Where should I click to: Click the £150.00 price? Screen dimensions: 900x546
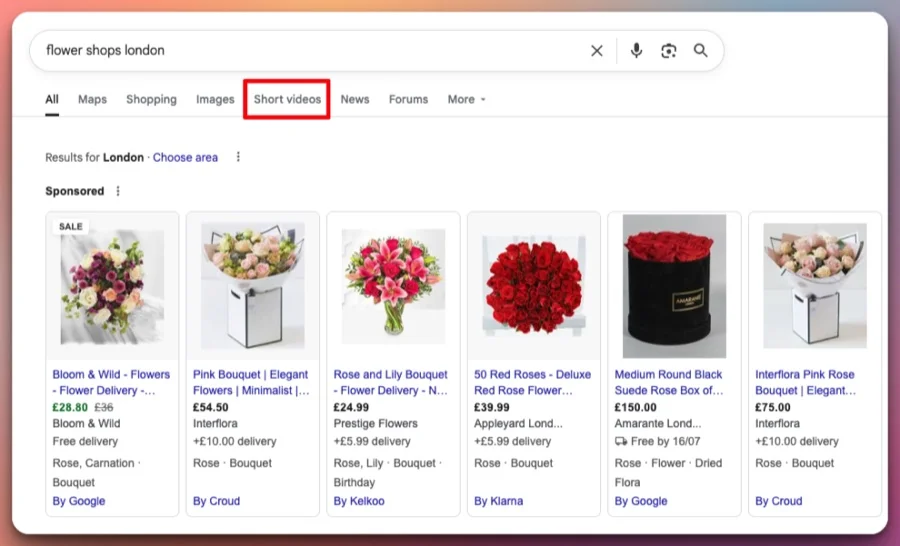635,408
